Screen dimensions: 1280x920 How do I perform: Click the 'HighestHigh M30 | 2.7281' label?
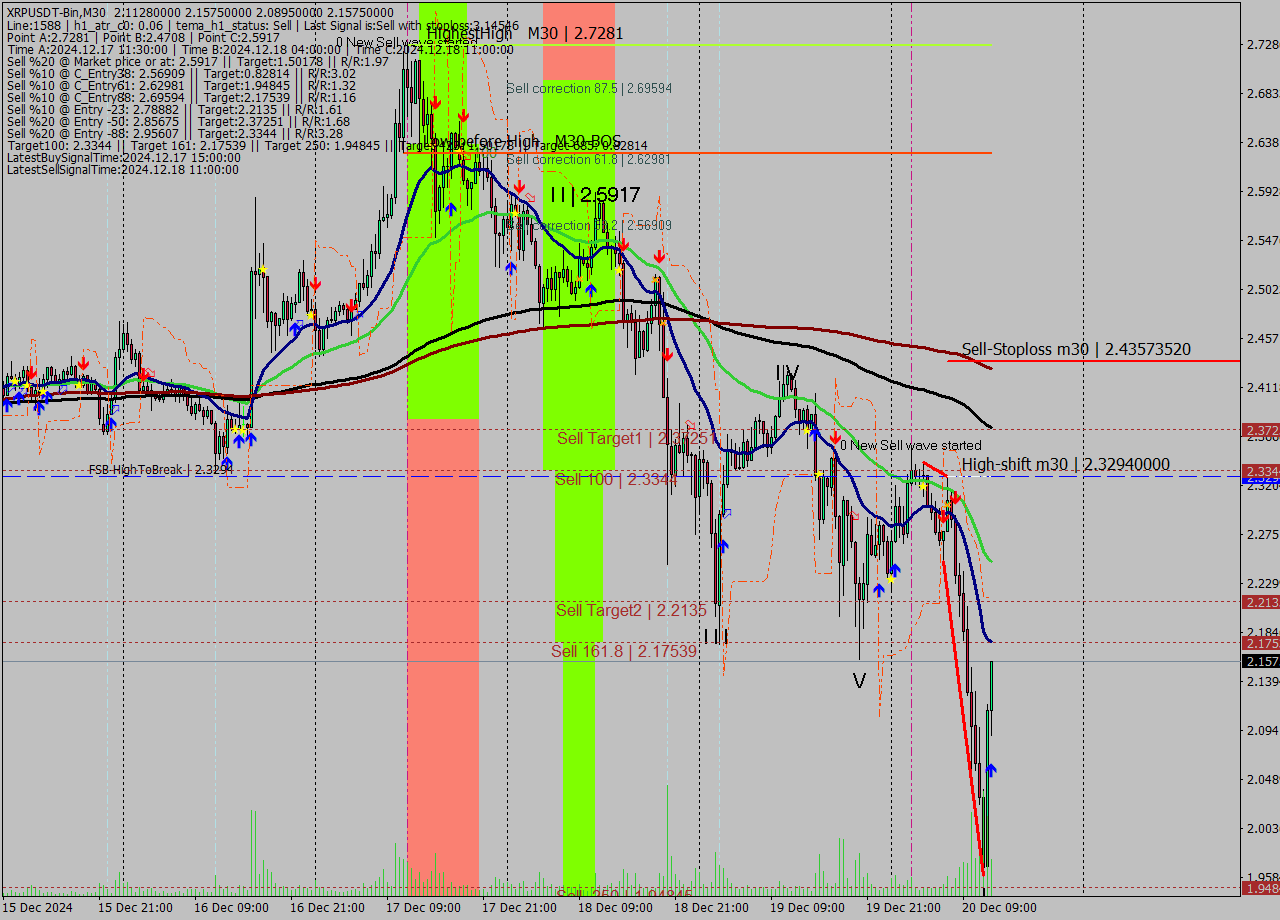click(x=525, y=33)
